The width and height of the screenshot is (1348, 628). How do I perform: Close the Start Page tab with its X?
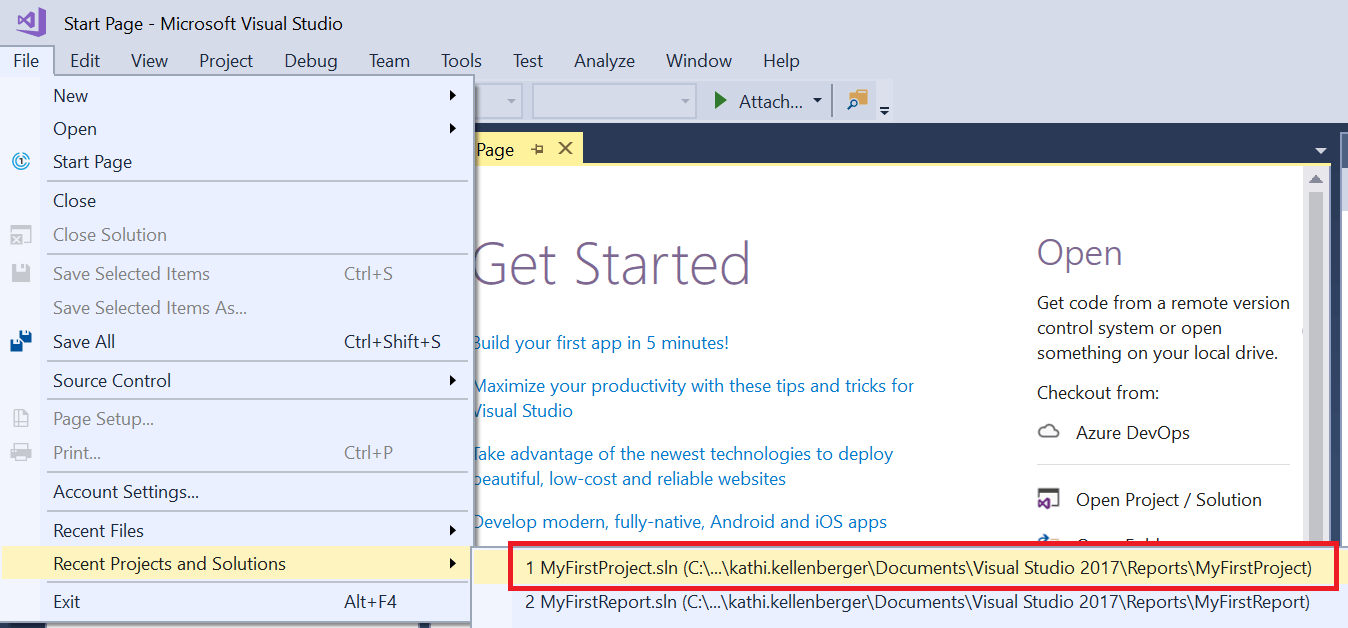(x=565, y=148)
